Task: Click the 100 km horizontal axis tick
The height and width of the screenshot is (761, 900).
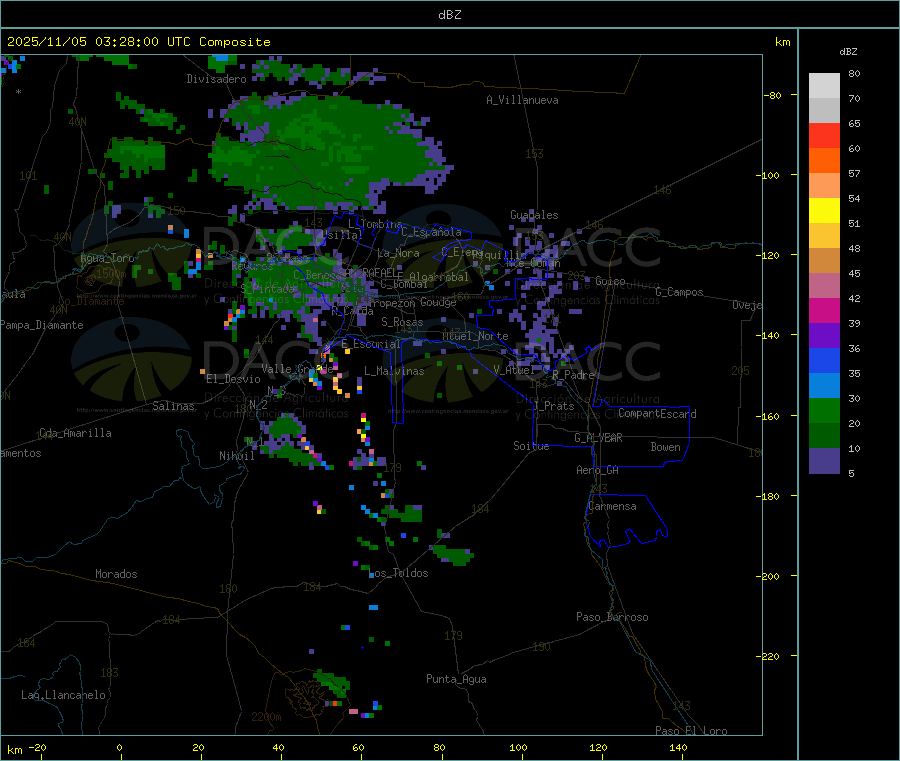Action: 518,747
